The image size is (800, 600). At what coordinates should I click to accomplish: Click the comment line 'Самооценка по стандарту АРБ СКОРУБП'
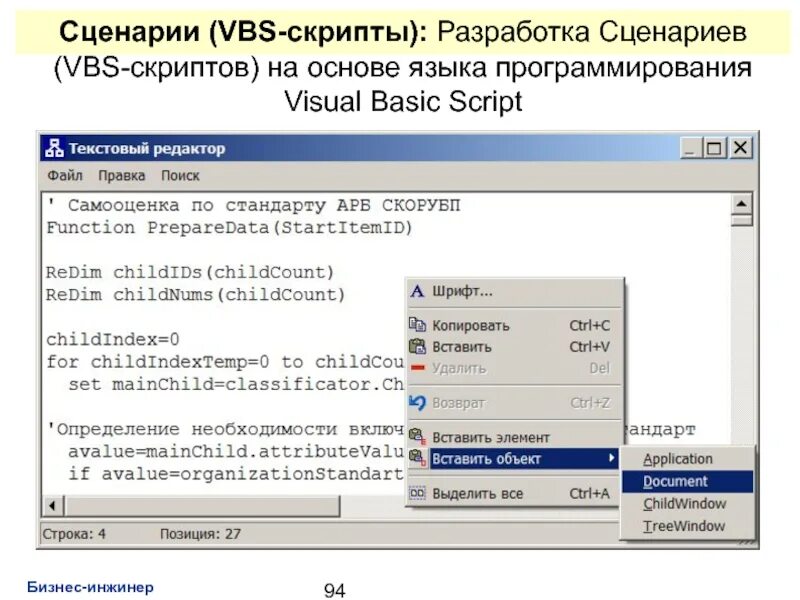pos(253,205)
